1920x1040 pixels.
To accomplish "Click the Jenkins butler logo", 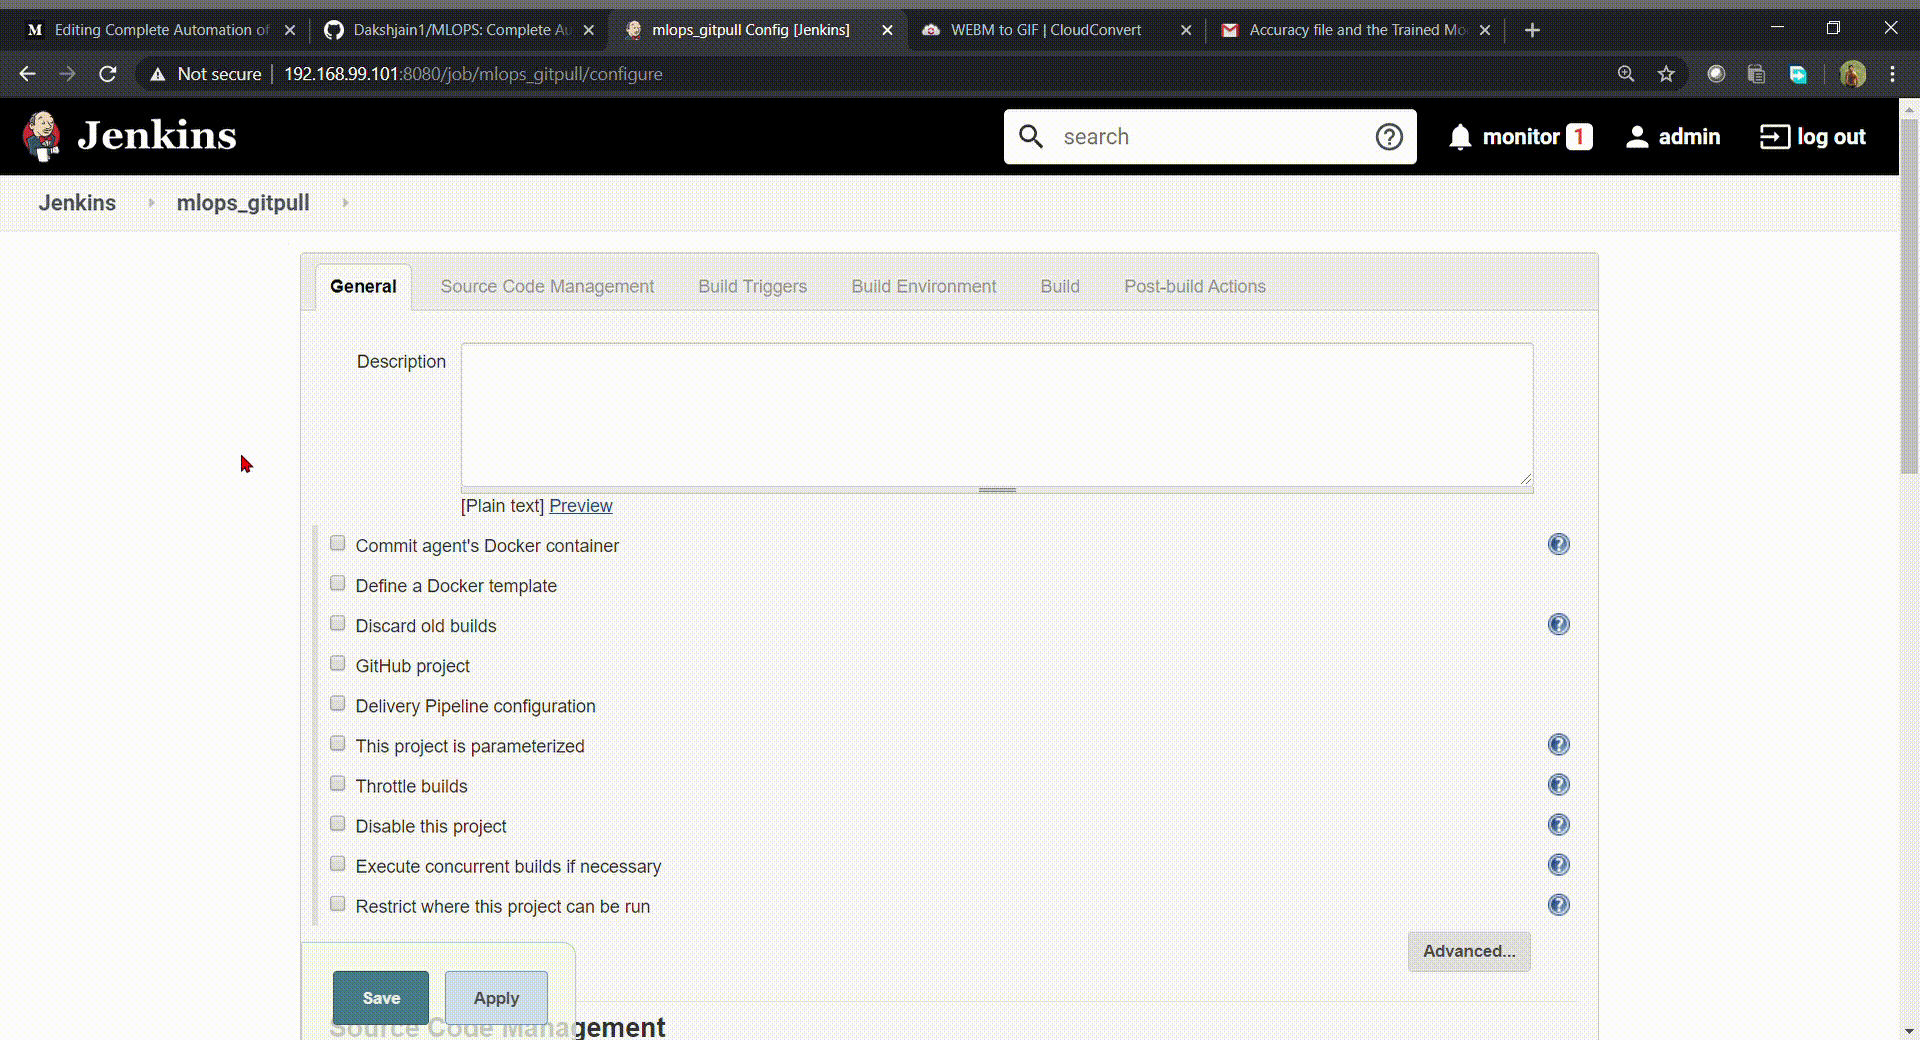I will (41, 136).
